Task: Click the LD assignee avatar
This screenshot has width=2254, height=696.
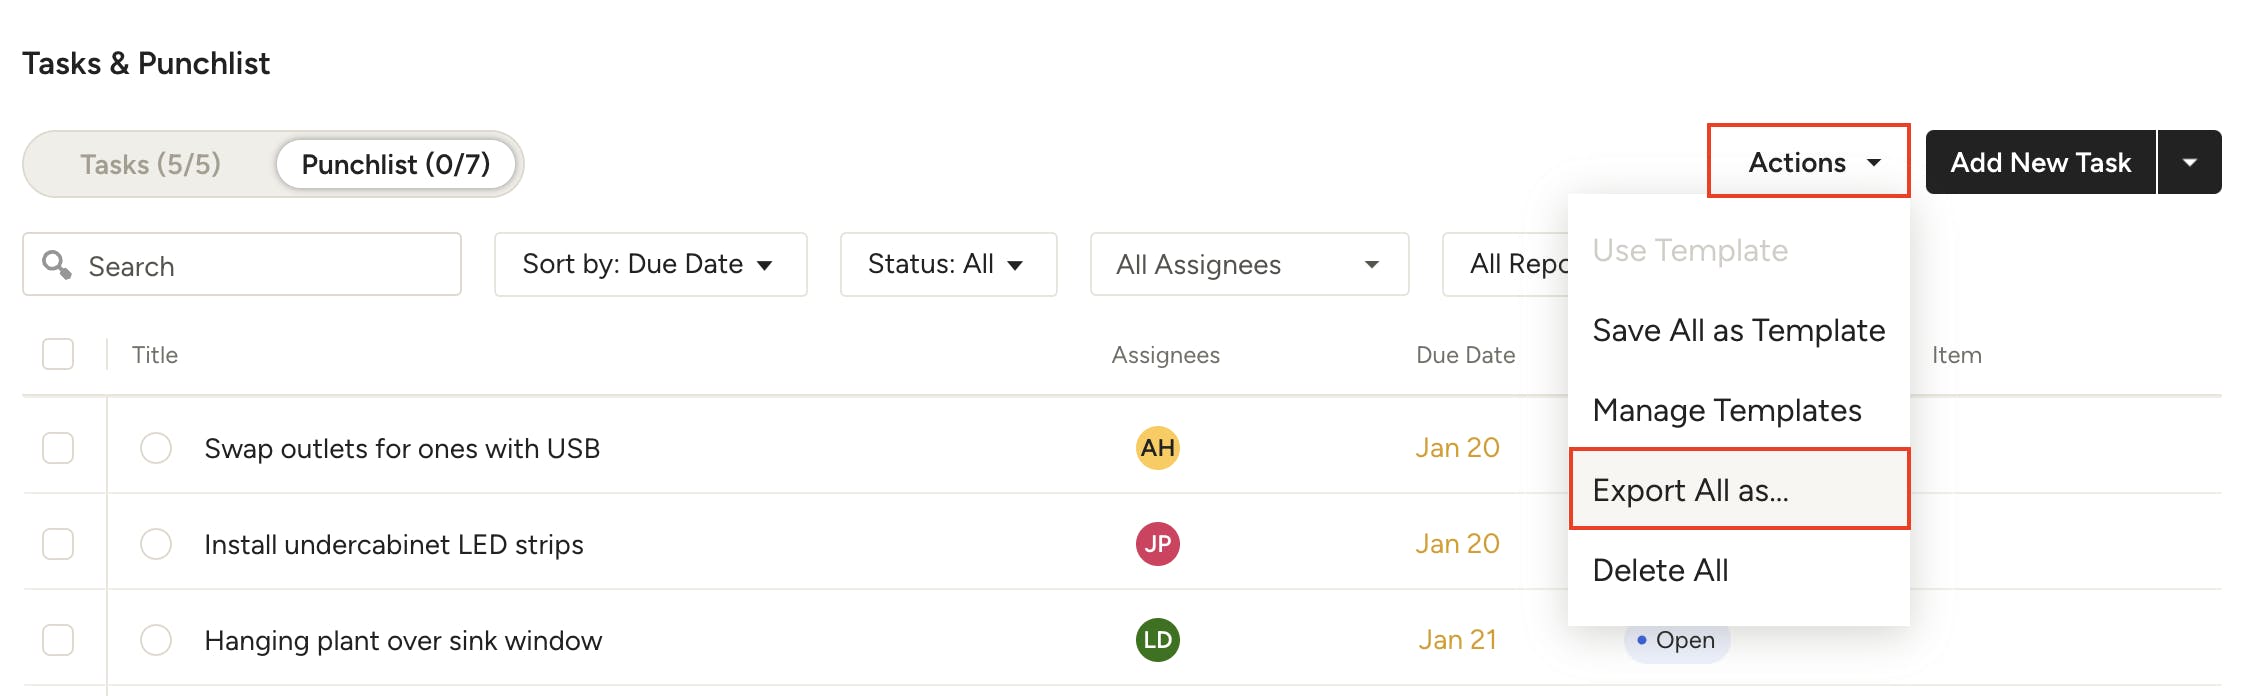Action: pyautogui.click(x=1157, y=639)
